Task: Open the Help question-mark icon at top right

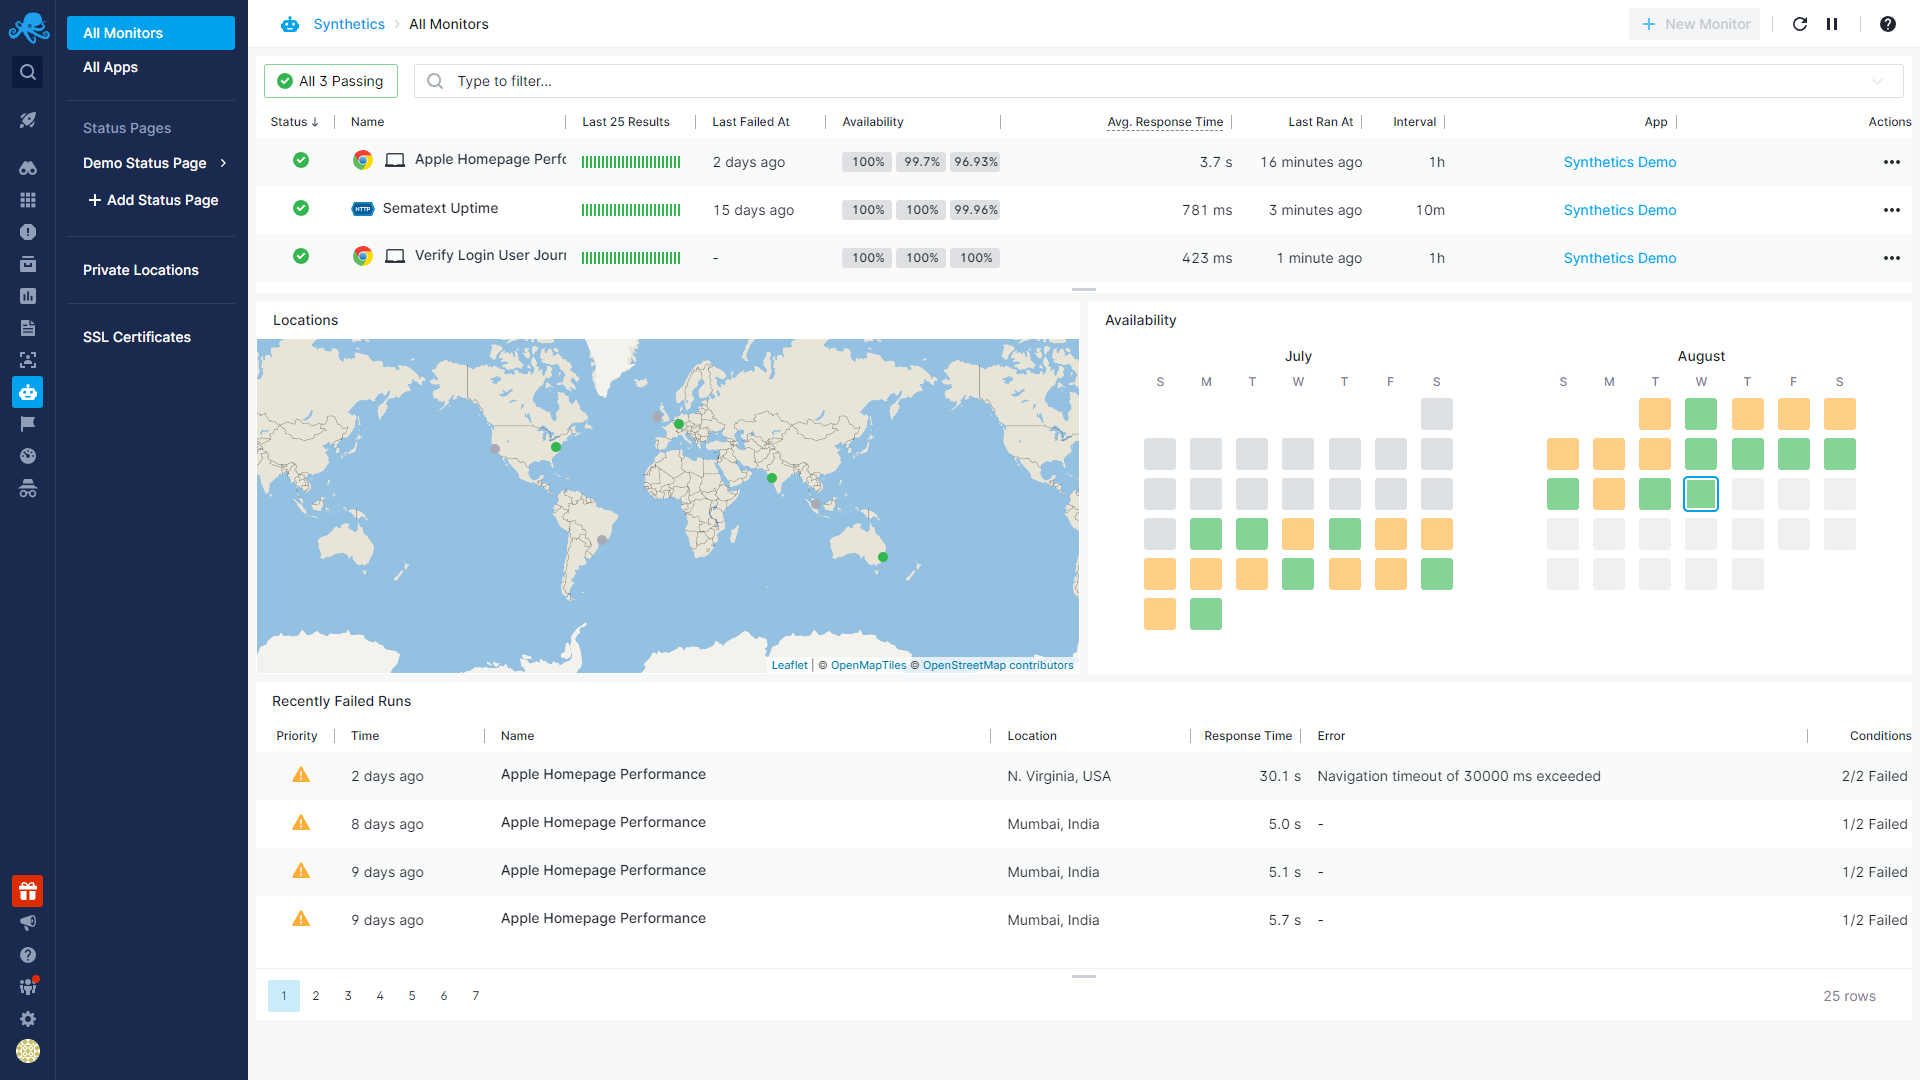Action: [1888, 23]
